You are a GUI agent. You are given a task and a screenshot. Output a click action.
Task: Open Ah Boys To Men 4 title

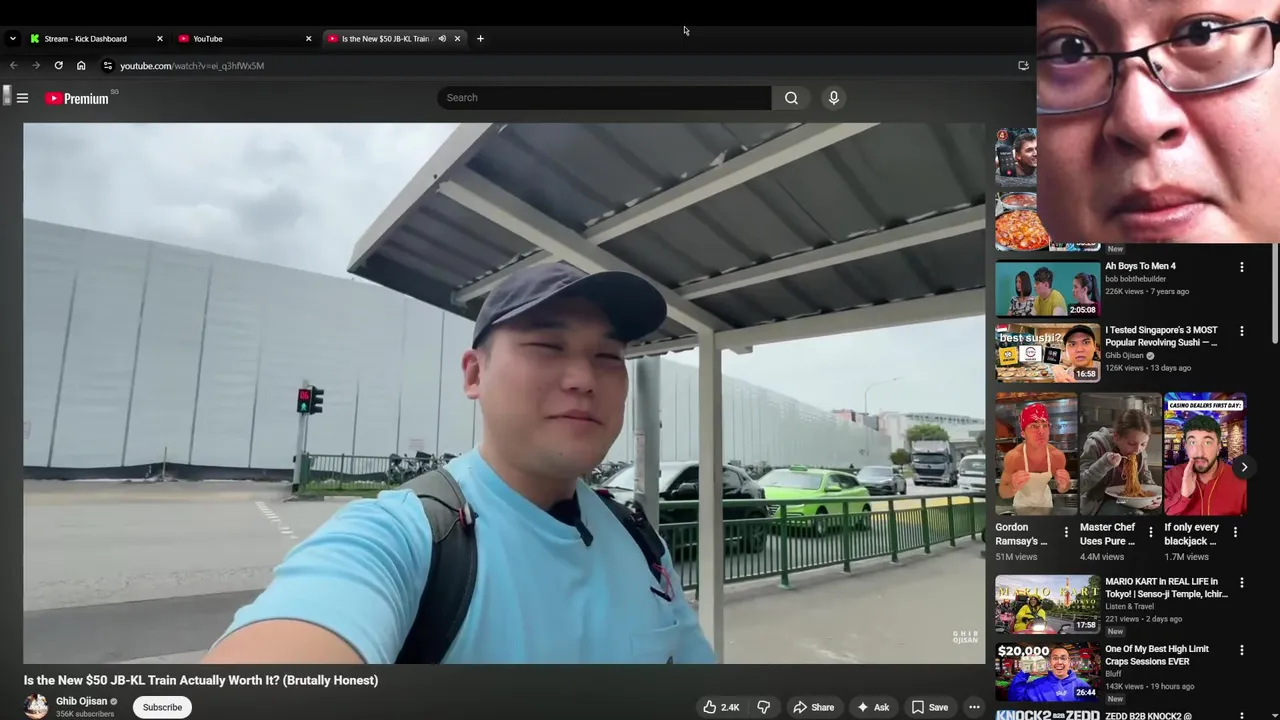(1140, 267)
